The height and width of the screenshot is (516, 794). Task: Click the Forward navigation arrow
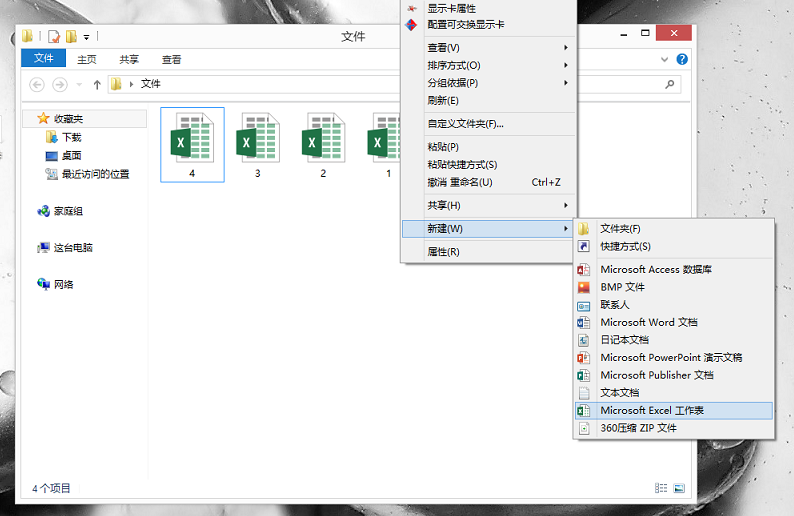point(60,85)
